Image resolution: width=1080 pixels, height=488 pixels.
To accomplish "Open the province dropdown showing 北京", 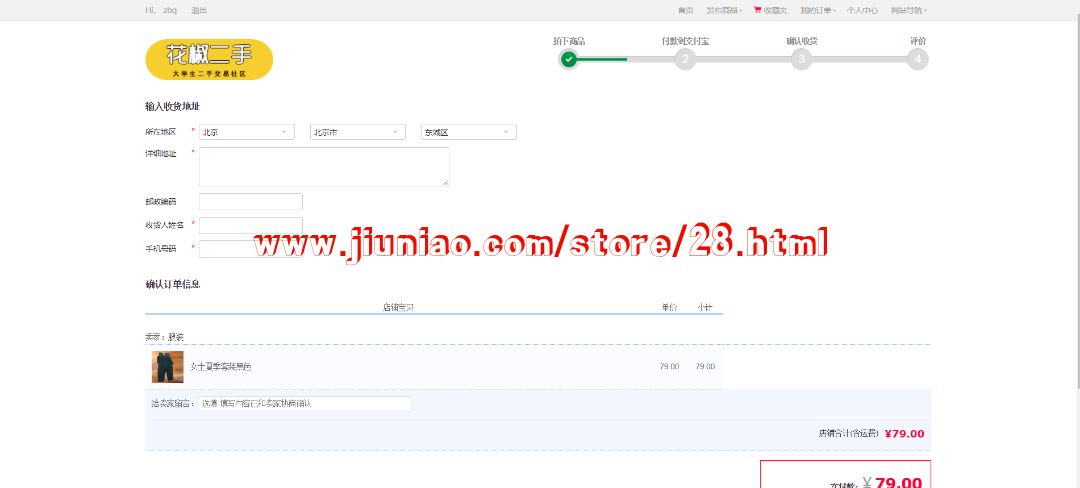I will tap(247, 132).
